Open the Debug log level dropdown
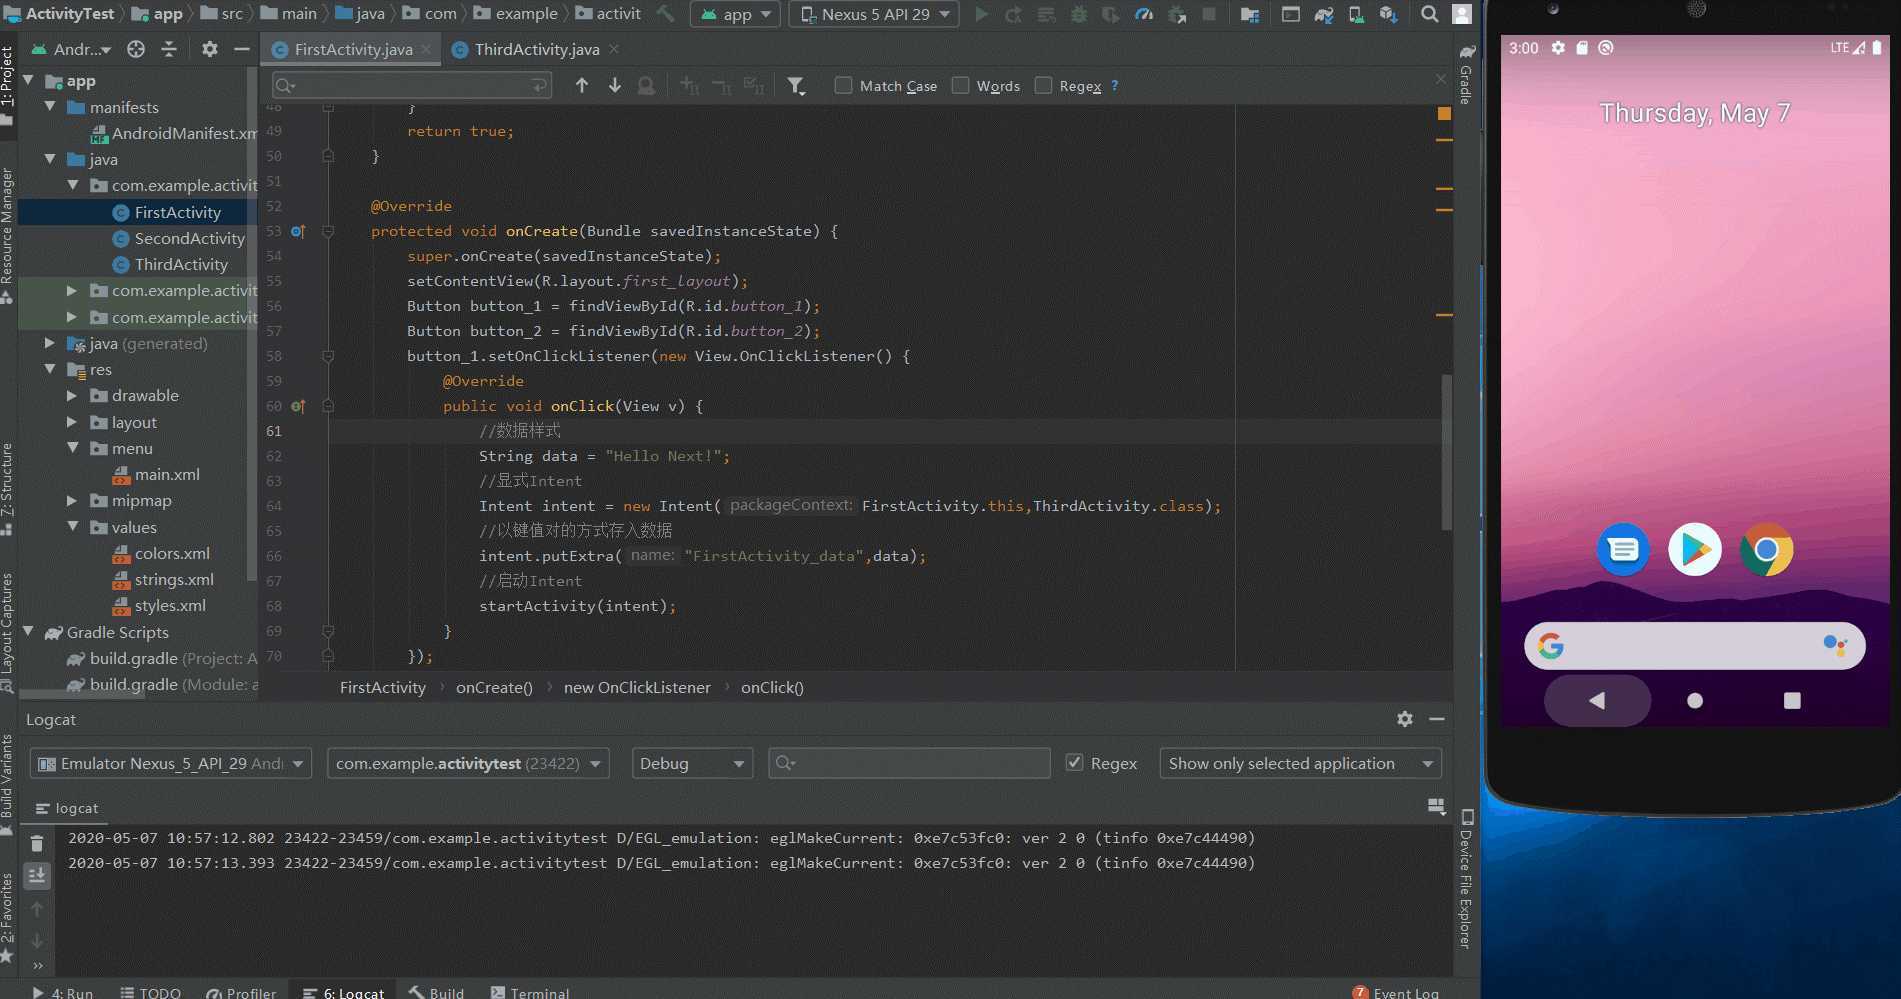Image resolution: width=1901 pixels, height=999 pixels. (x=692, y=763)
